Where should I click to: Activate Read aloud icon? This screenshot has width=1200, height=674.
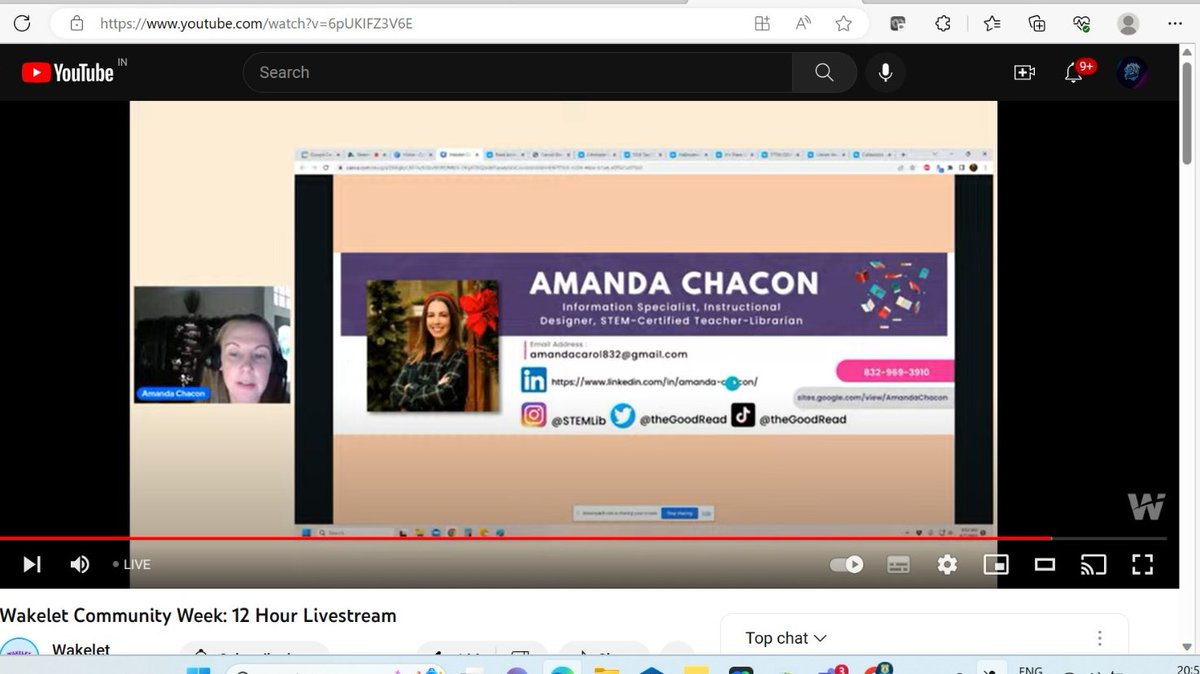pos(803,23)
